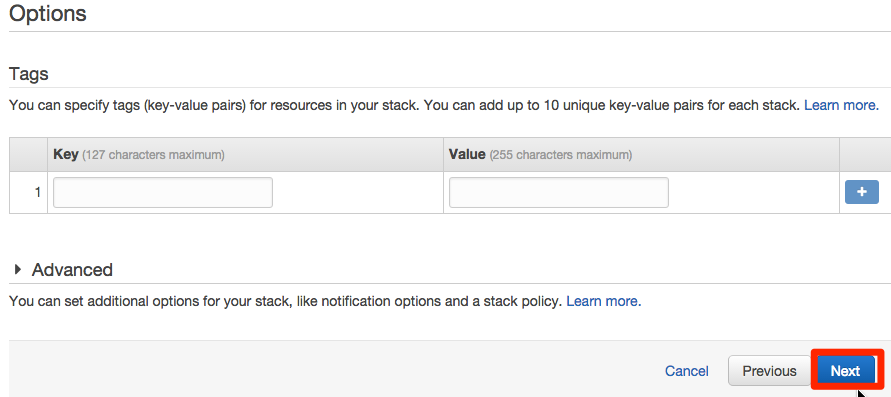Select the Tags section heading

pyautogui.click(x=29, y=74)
